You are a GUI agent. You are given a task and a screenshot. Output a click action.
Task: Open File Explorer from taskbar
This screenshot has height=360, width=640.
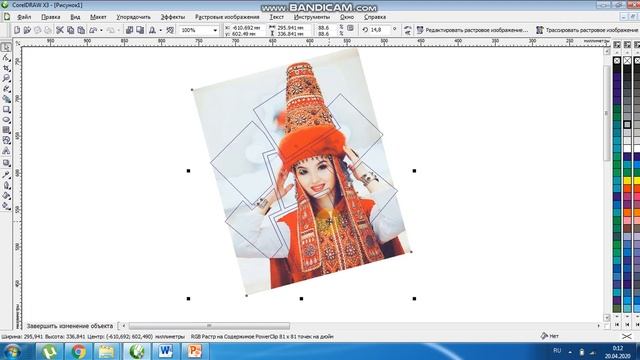tap(107, 351)
